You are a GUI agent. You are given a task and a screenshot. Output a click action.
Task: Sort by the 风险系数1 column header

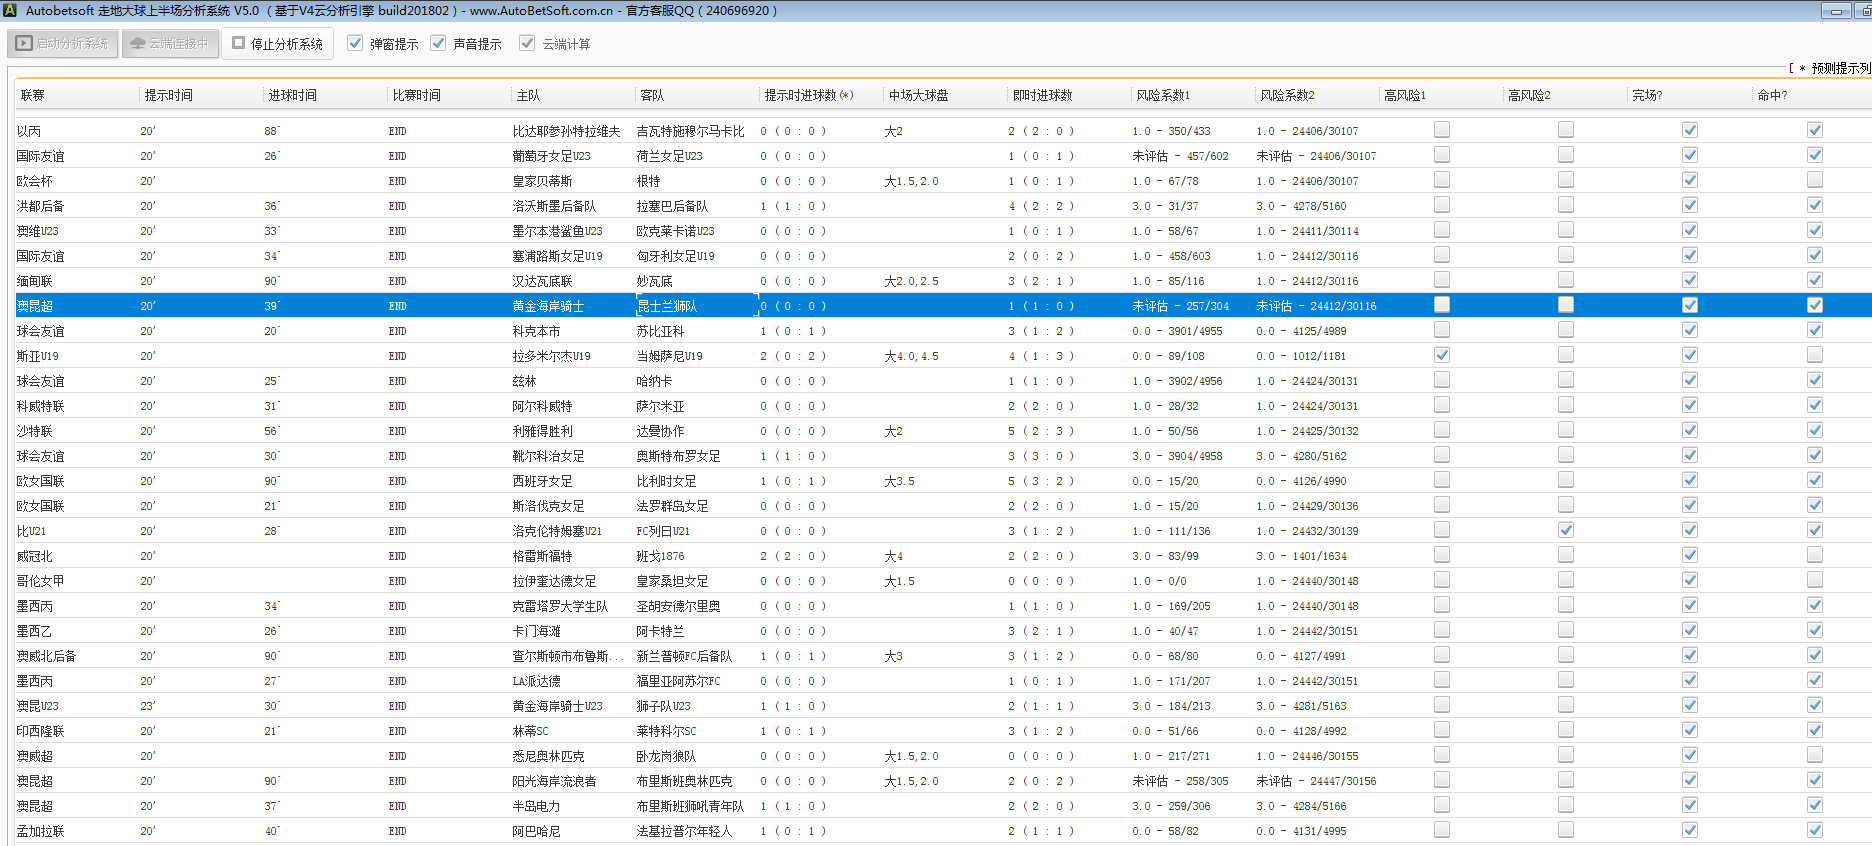tap(1163, 95)
